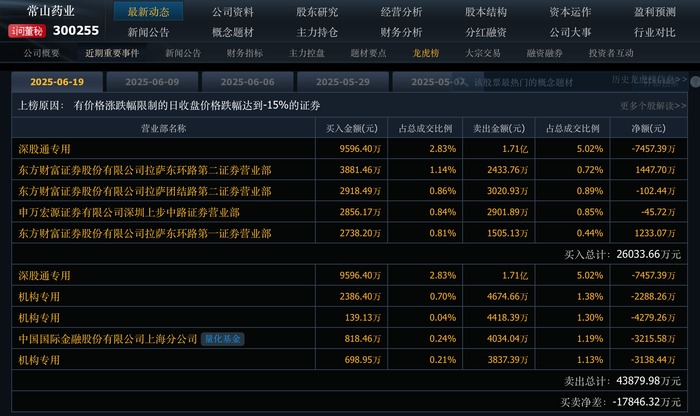The height and width of the screenshot is (416, 700).
Task: Open the 行业对比 menu
Action: coord(654,32)
